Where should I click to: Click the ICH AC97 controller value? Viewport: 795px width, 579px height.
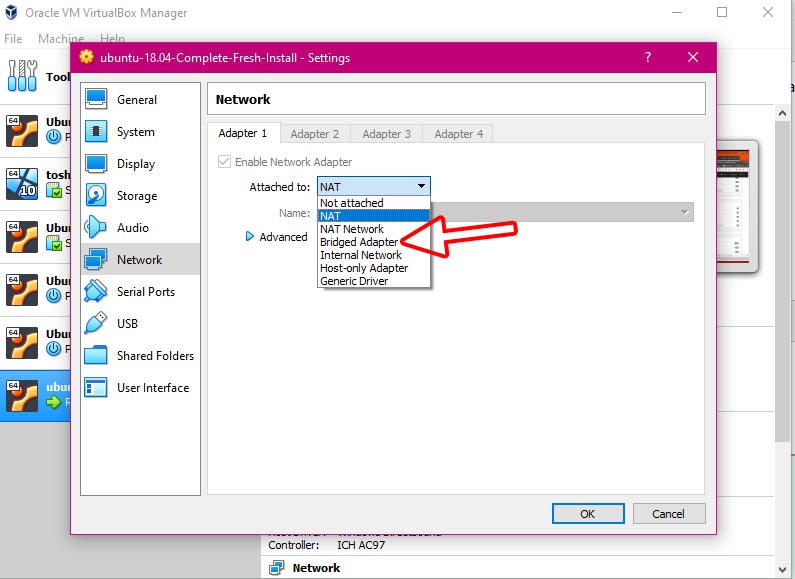[361, 545]
